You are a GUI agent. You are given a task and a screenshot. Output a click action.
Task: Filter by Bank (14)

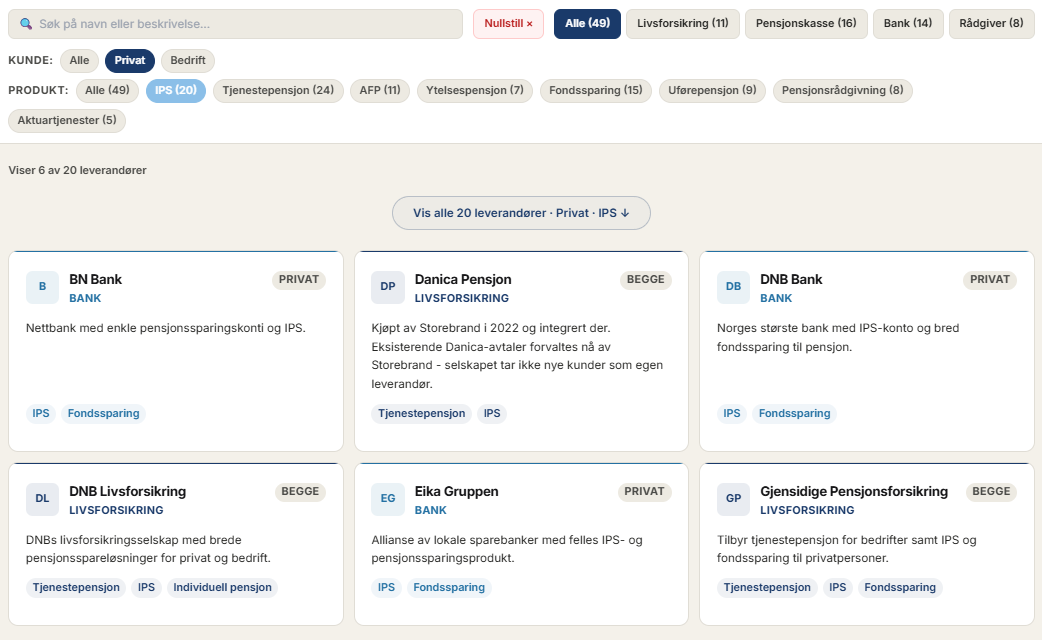[x=908, y=24]
